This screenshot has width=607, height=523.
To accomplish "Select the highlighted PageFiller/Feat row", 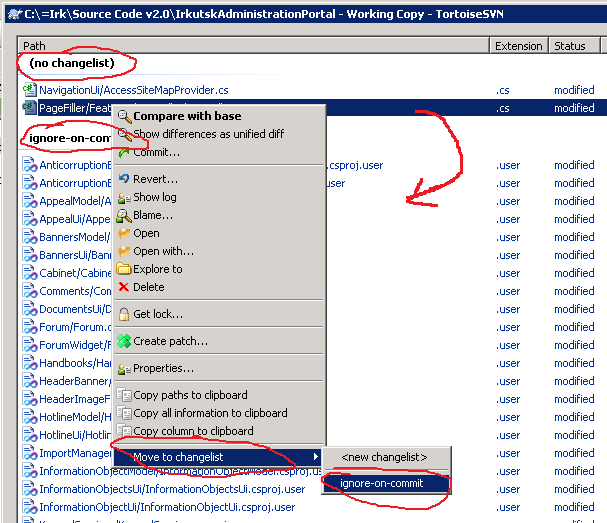I will (x=314, y=108).
